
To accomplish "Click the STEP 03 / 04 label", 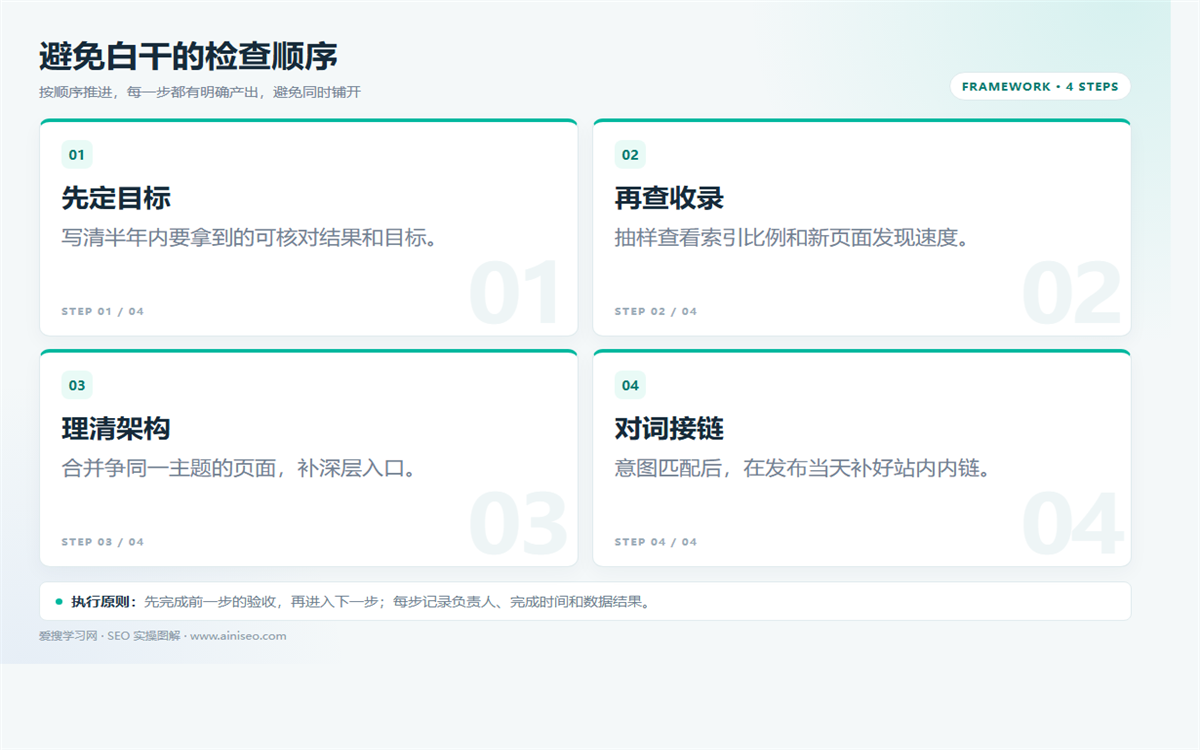I will (x=103, y=542).
